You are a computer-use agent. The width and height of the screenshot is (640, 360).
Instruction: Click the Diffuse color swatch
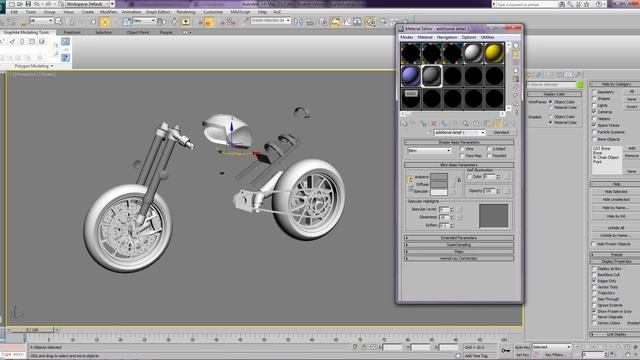[x=439, y=184]
